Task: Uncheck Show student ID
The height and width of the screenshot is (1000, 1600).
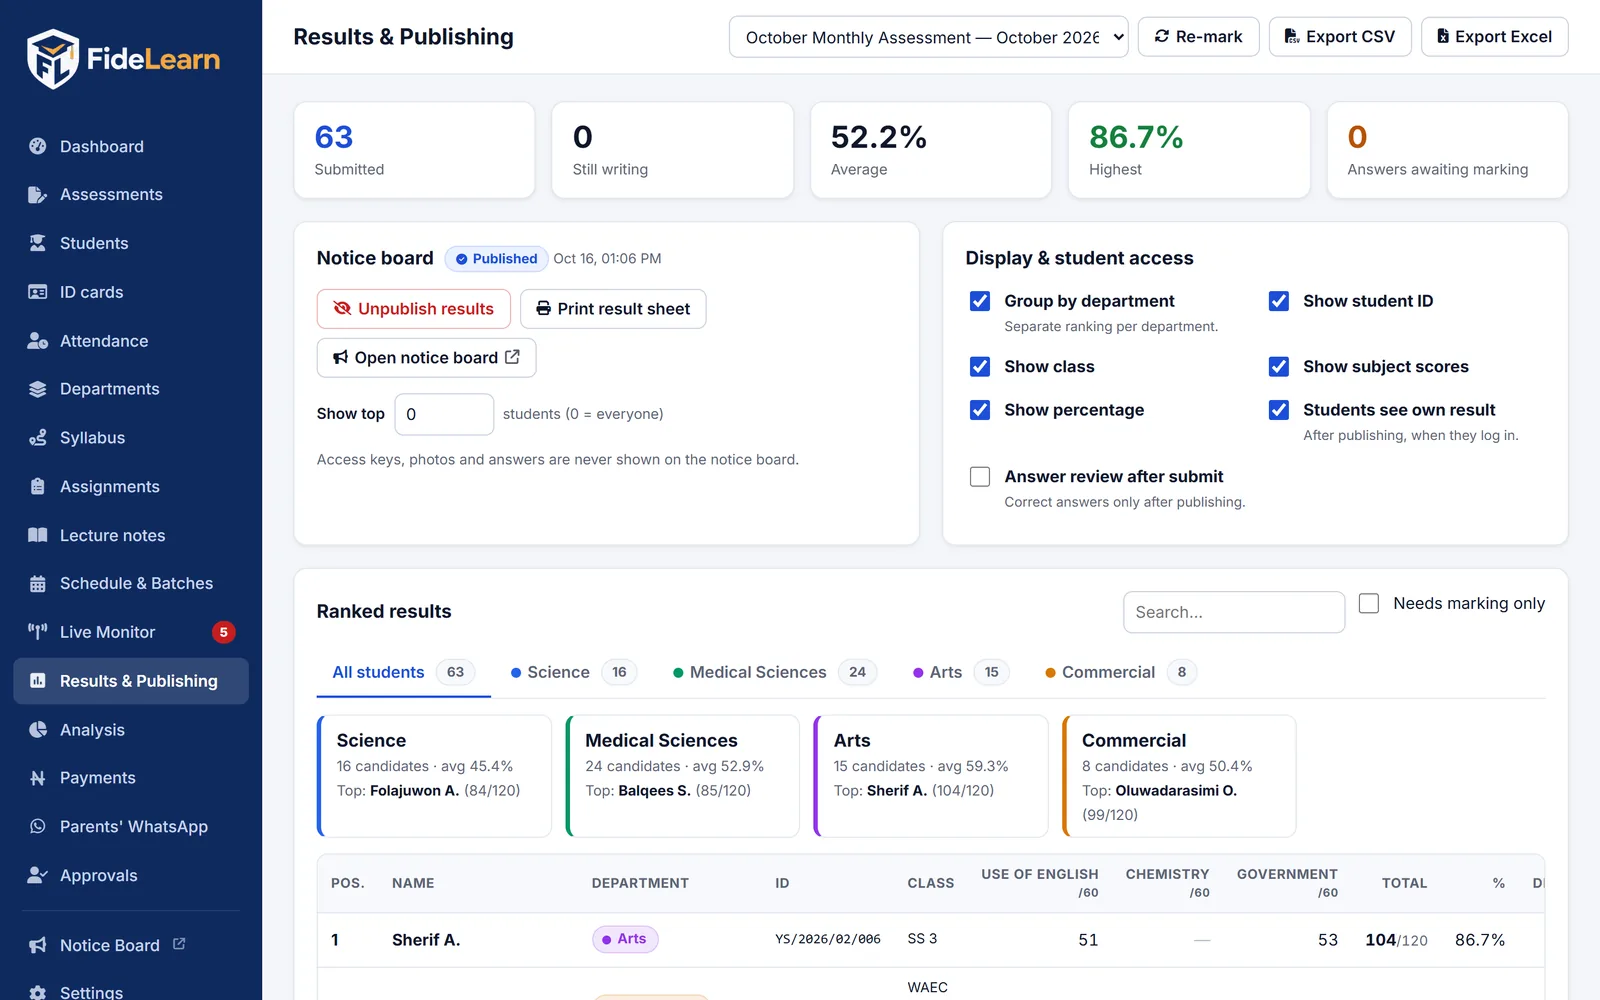Action: tap(1279, 301)
